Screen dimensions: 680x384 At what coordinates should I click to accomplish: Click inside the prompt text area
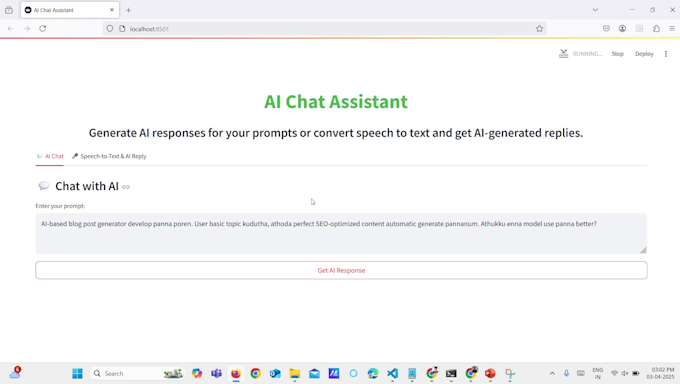341,233
